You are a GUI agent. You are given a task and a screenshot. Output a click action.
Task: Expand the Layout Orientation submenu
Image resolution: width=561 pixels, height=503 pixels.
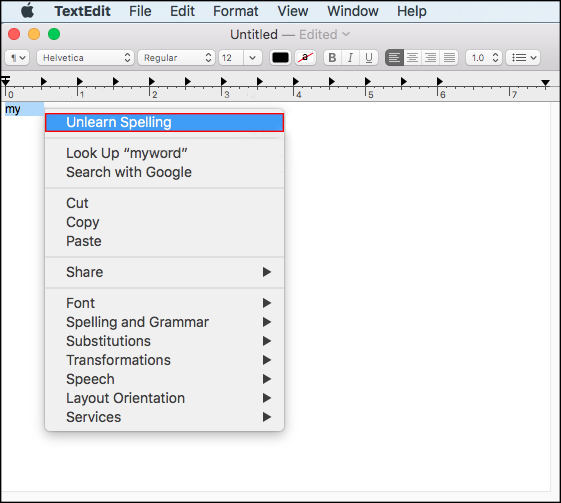coord(165,398)
